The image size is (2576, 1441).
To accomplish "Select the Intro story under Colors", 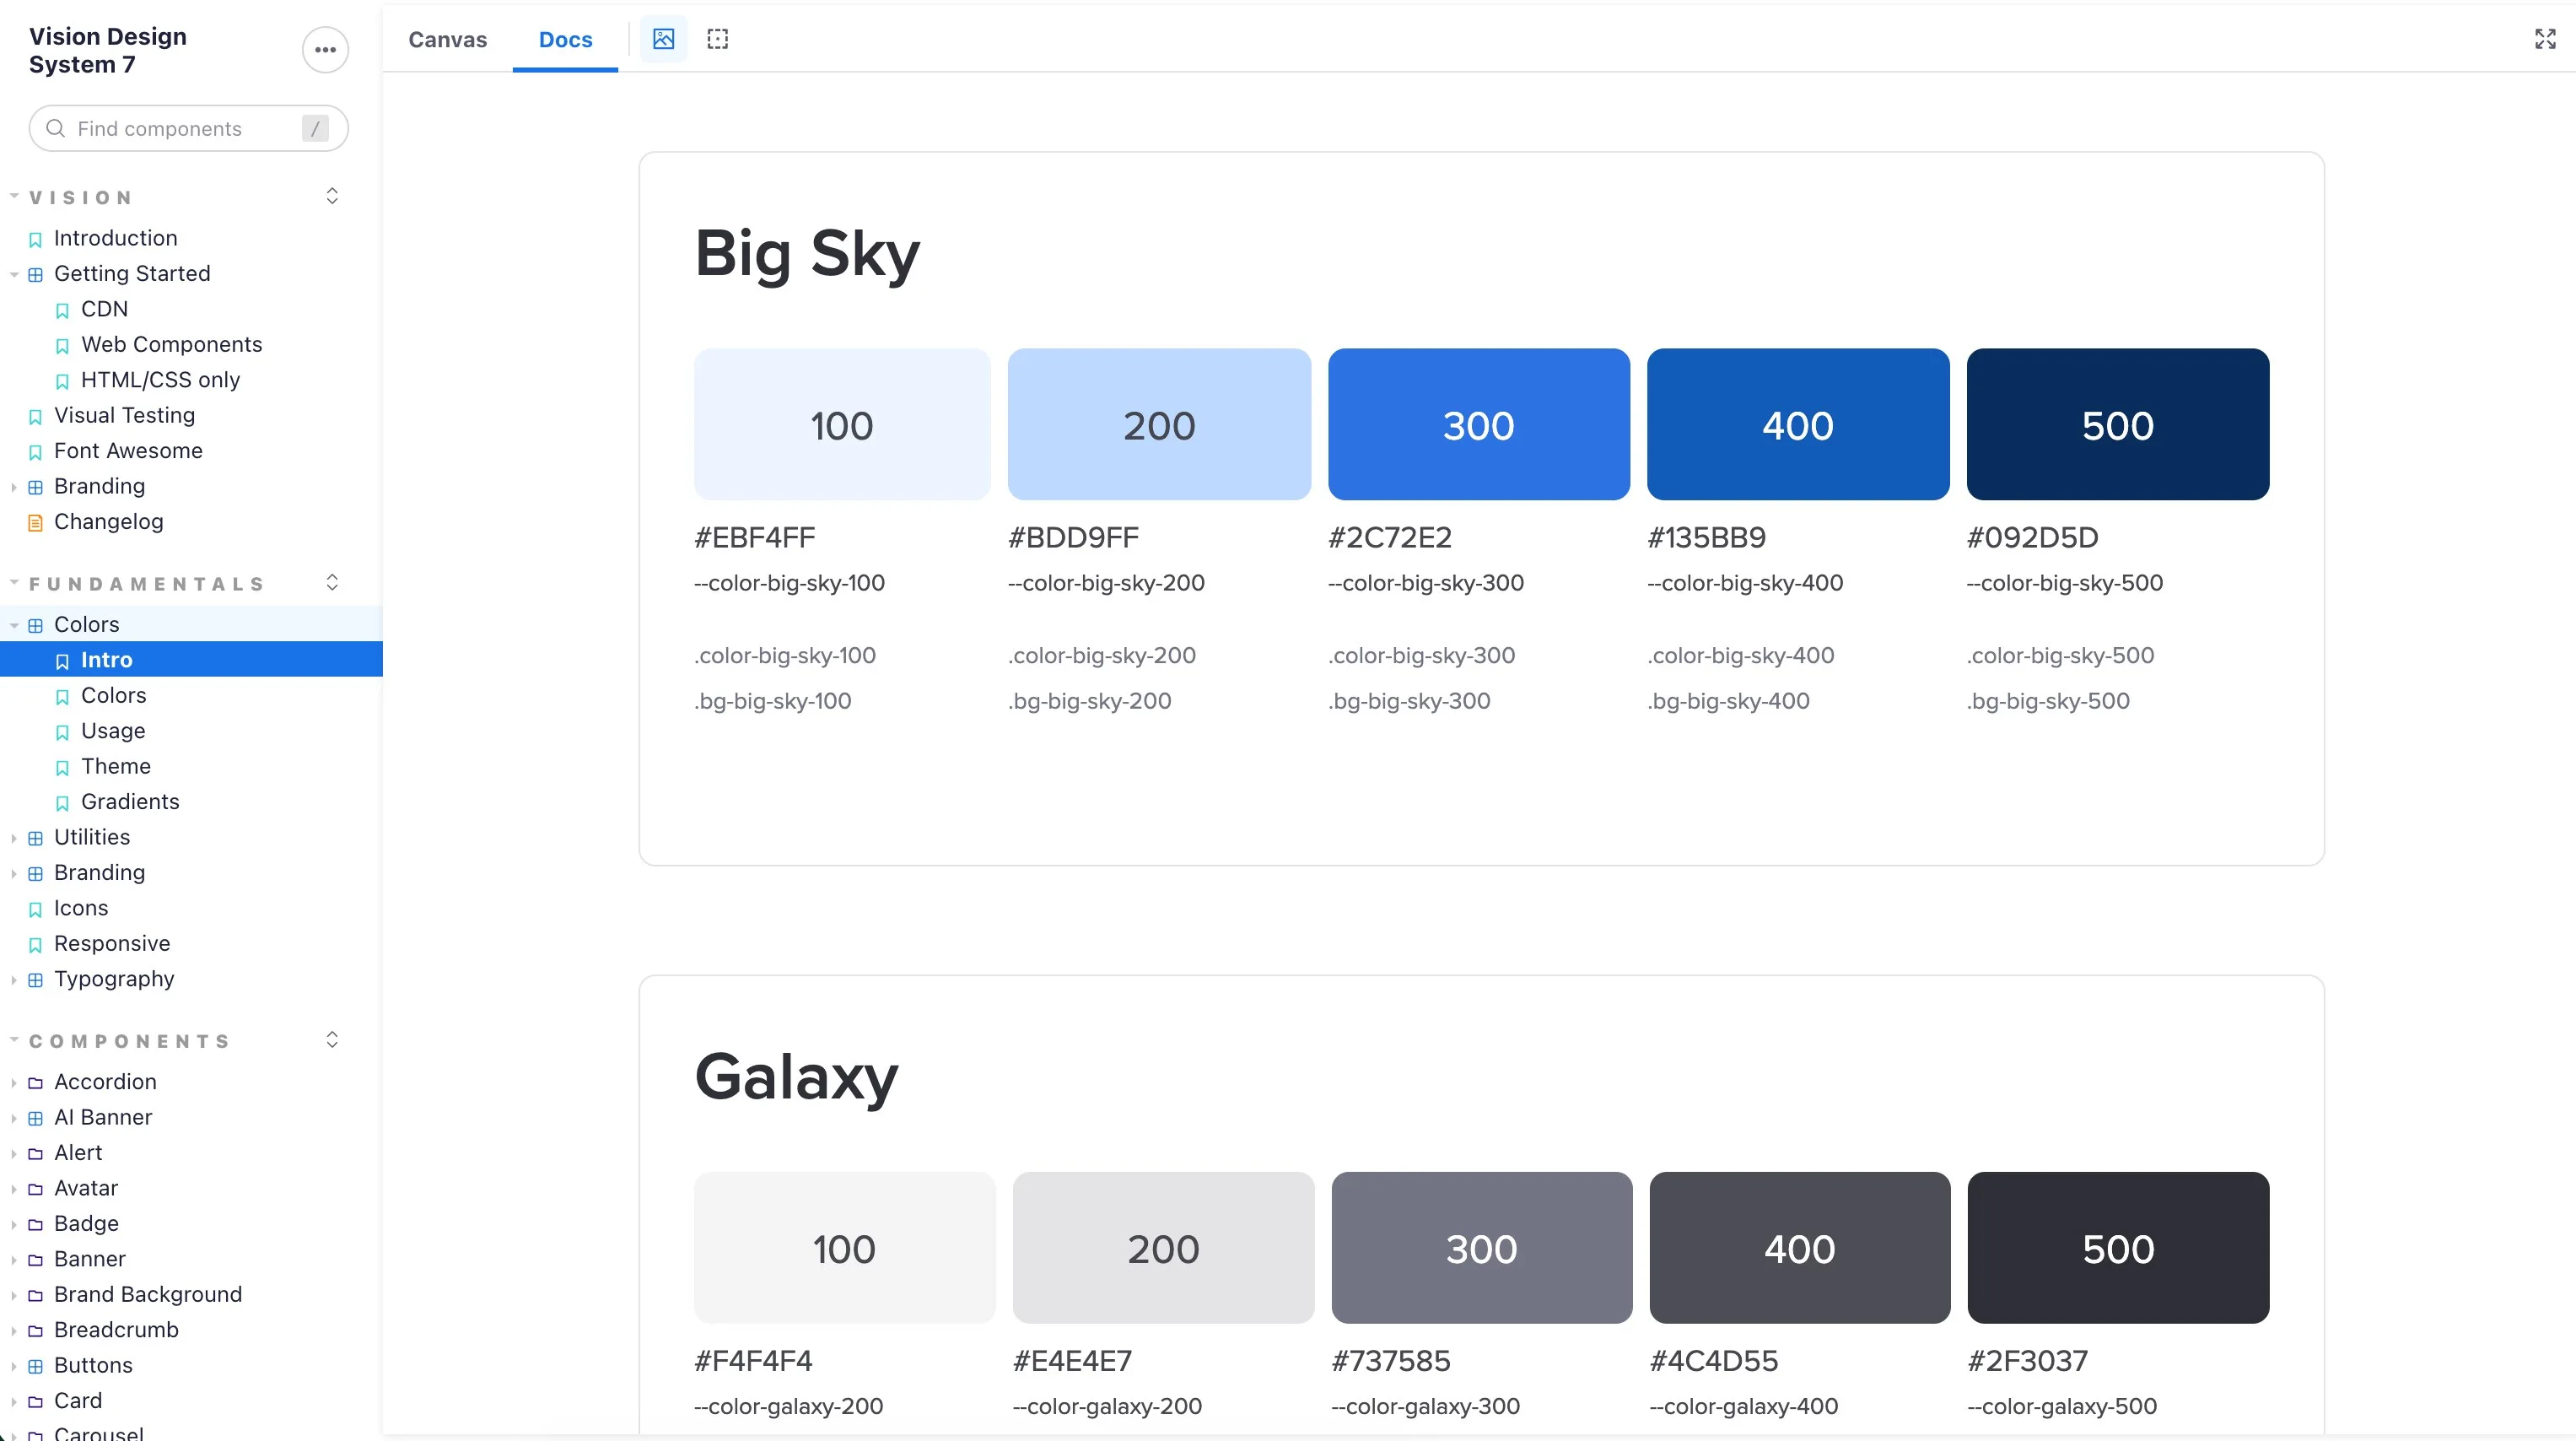I will tap(191, 660).
